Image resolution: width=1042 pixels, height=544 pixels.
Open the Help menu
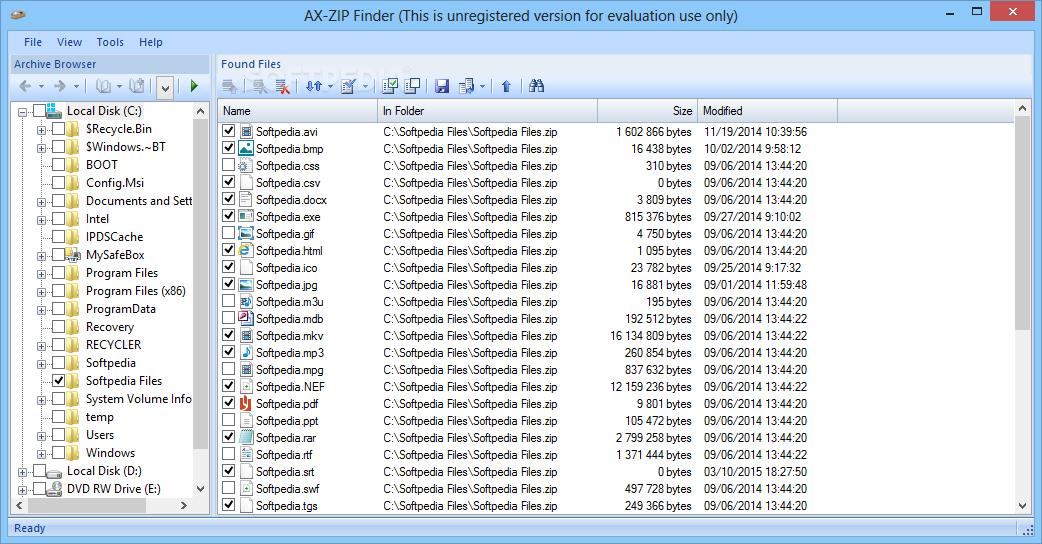point(151,42)
